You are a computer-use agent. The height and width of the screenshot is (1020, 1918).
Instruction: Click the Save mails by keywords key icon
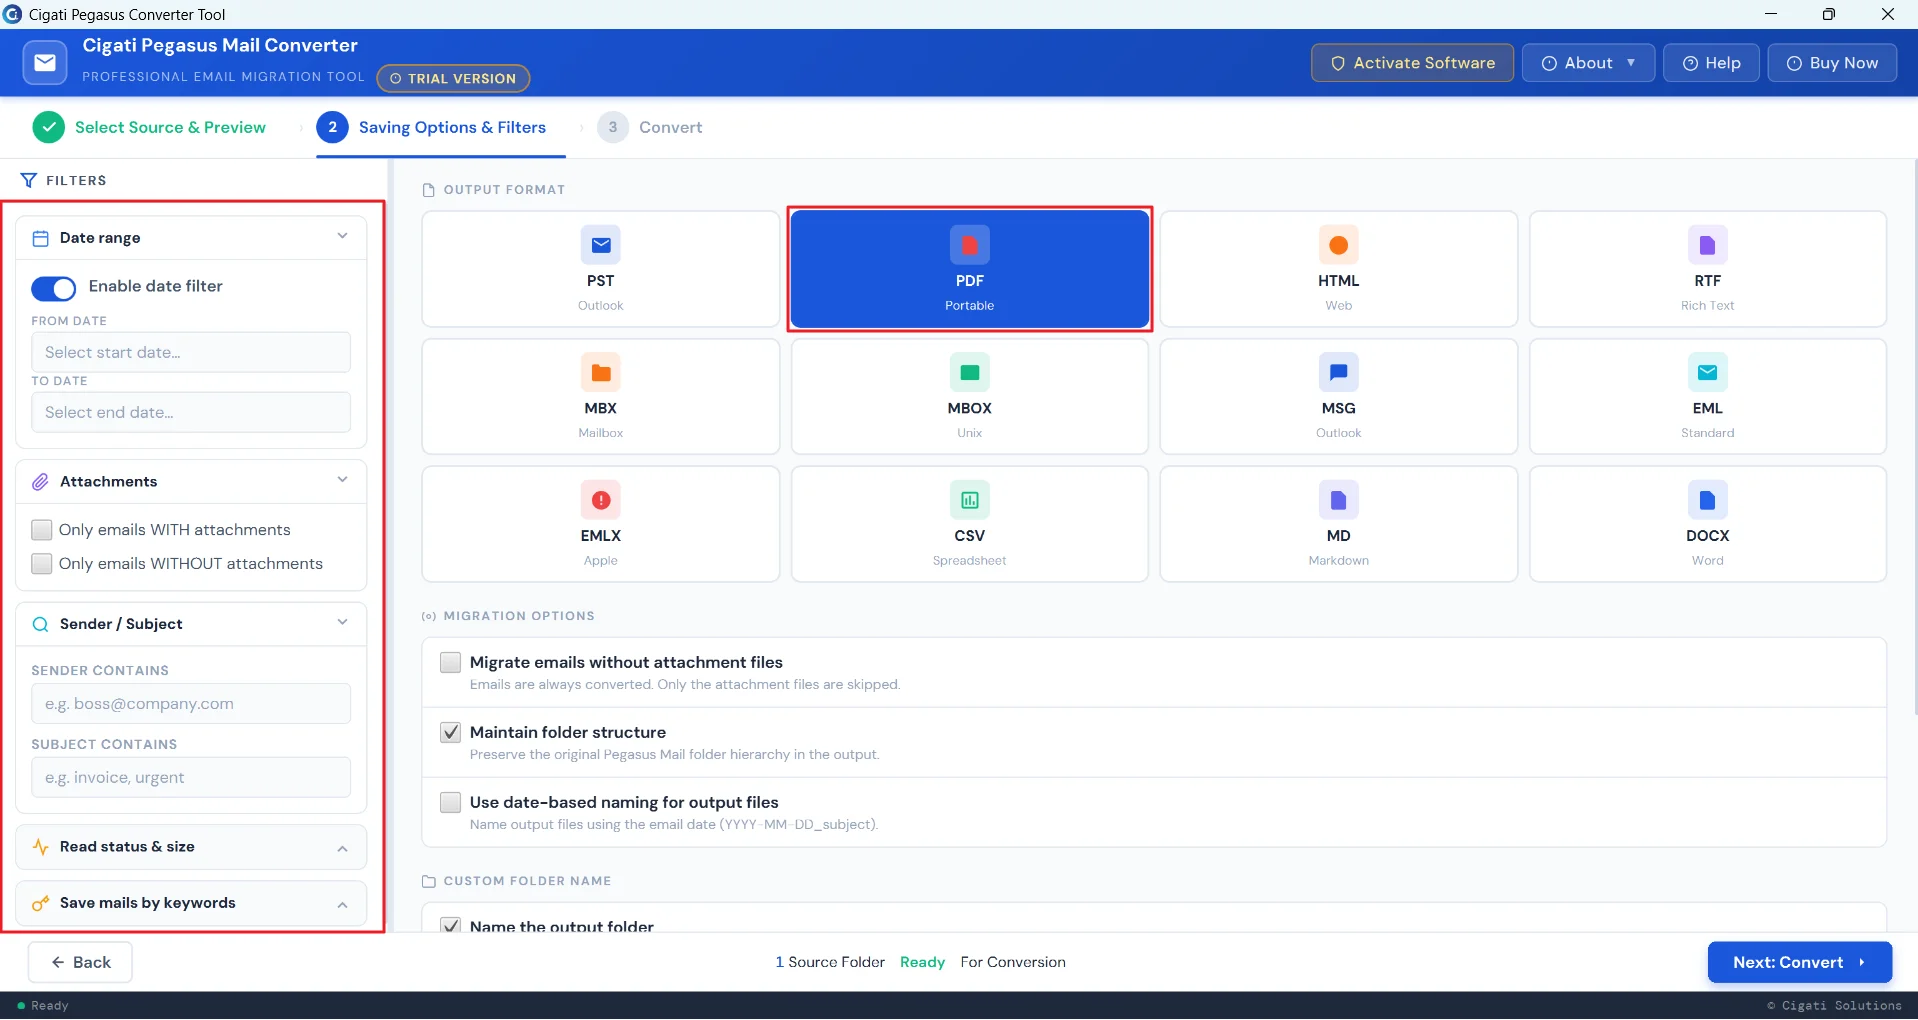coord(41,903)
